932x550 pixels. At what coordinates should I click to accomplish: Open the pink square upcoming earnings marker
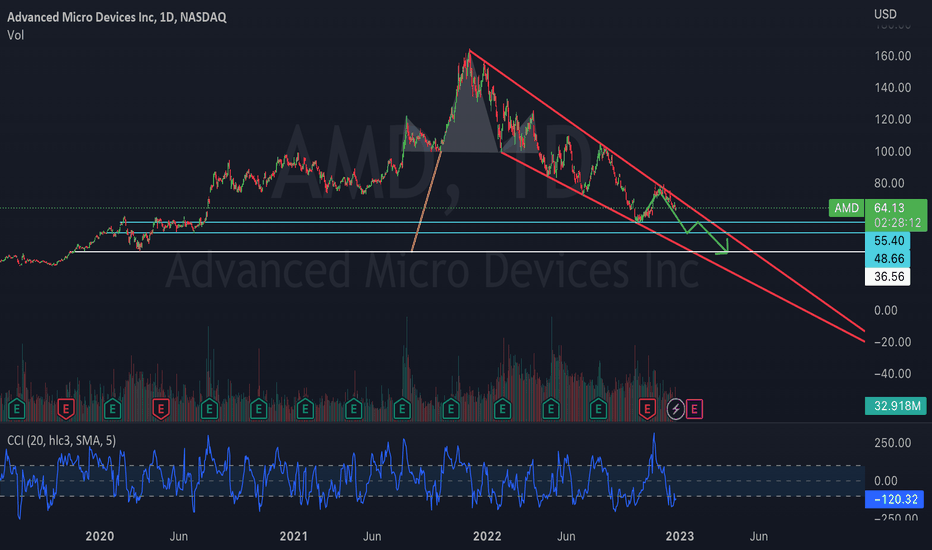point(694,409)
